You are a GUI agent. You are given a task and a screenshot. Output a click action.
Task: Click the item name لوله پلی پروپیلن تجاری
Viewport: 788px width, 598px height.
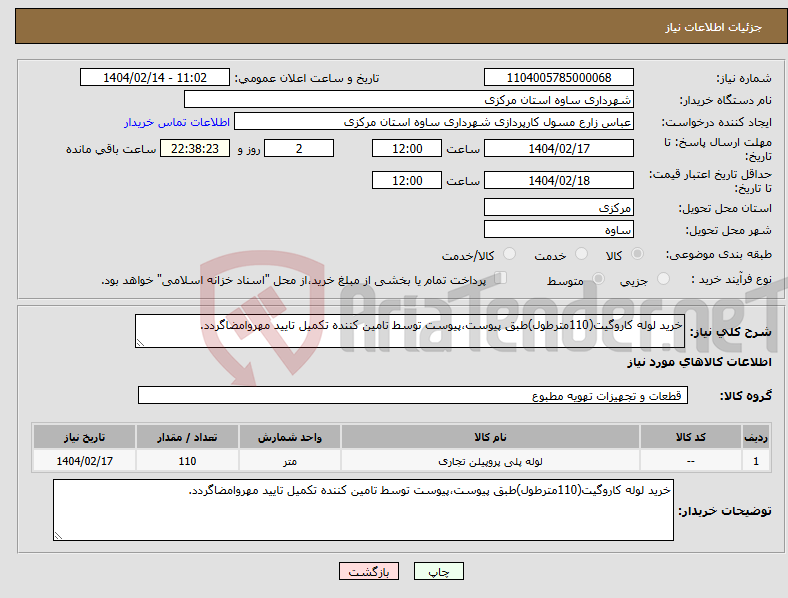[x=490, y=461]
